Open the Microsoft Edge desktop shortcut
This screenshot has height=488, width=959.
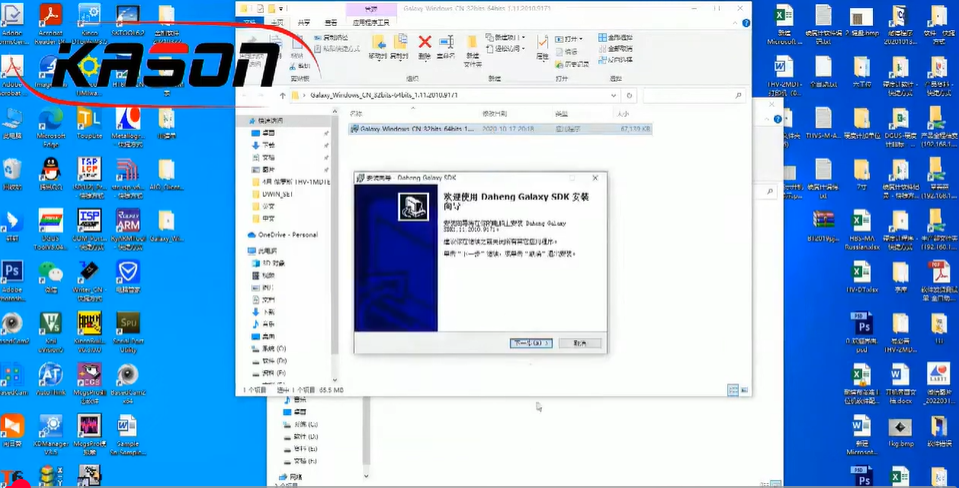click(50, 119)
